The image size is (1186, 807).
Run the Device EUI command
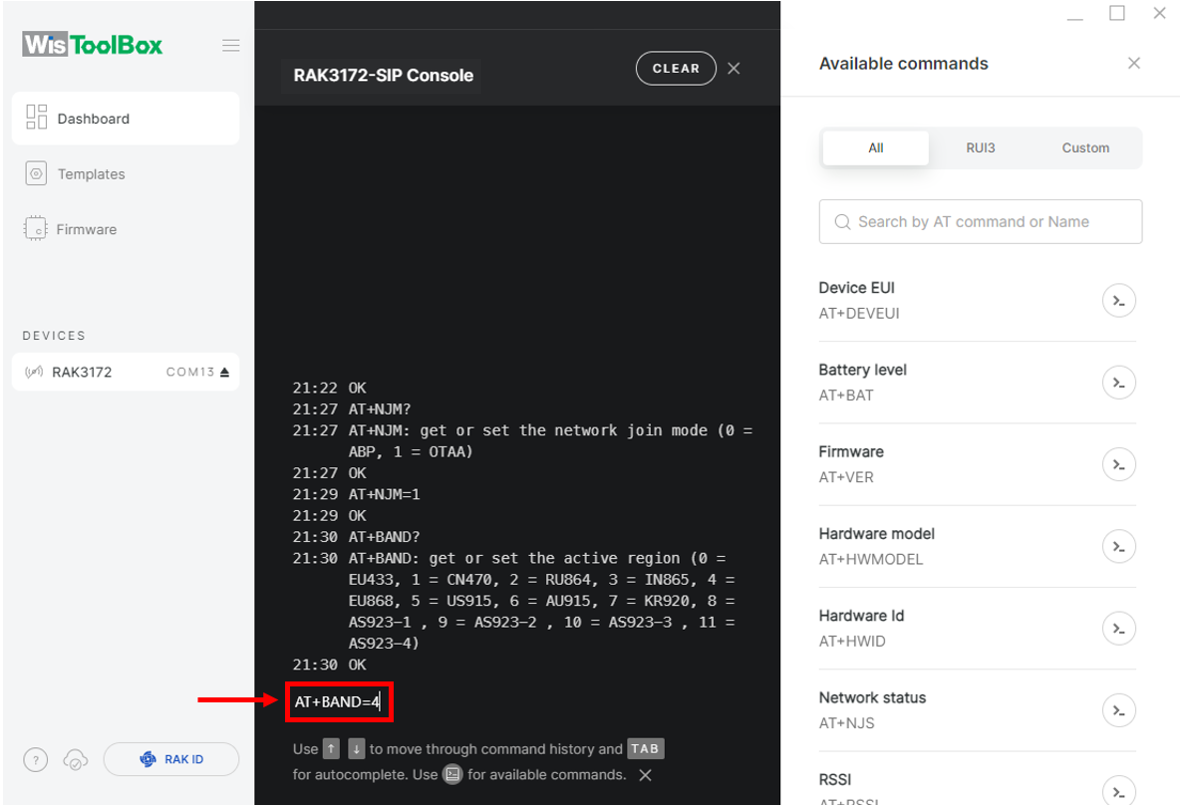tap(1119, 301)
